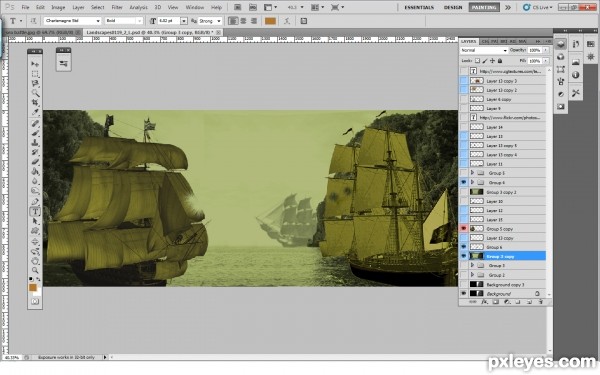
Task: Open the Window menu
Action: pos(194,7)
